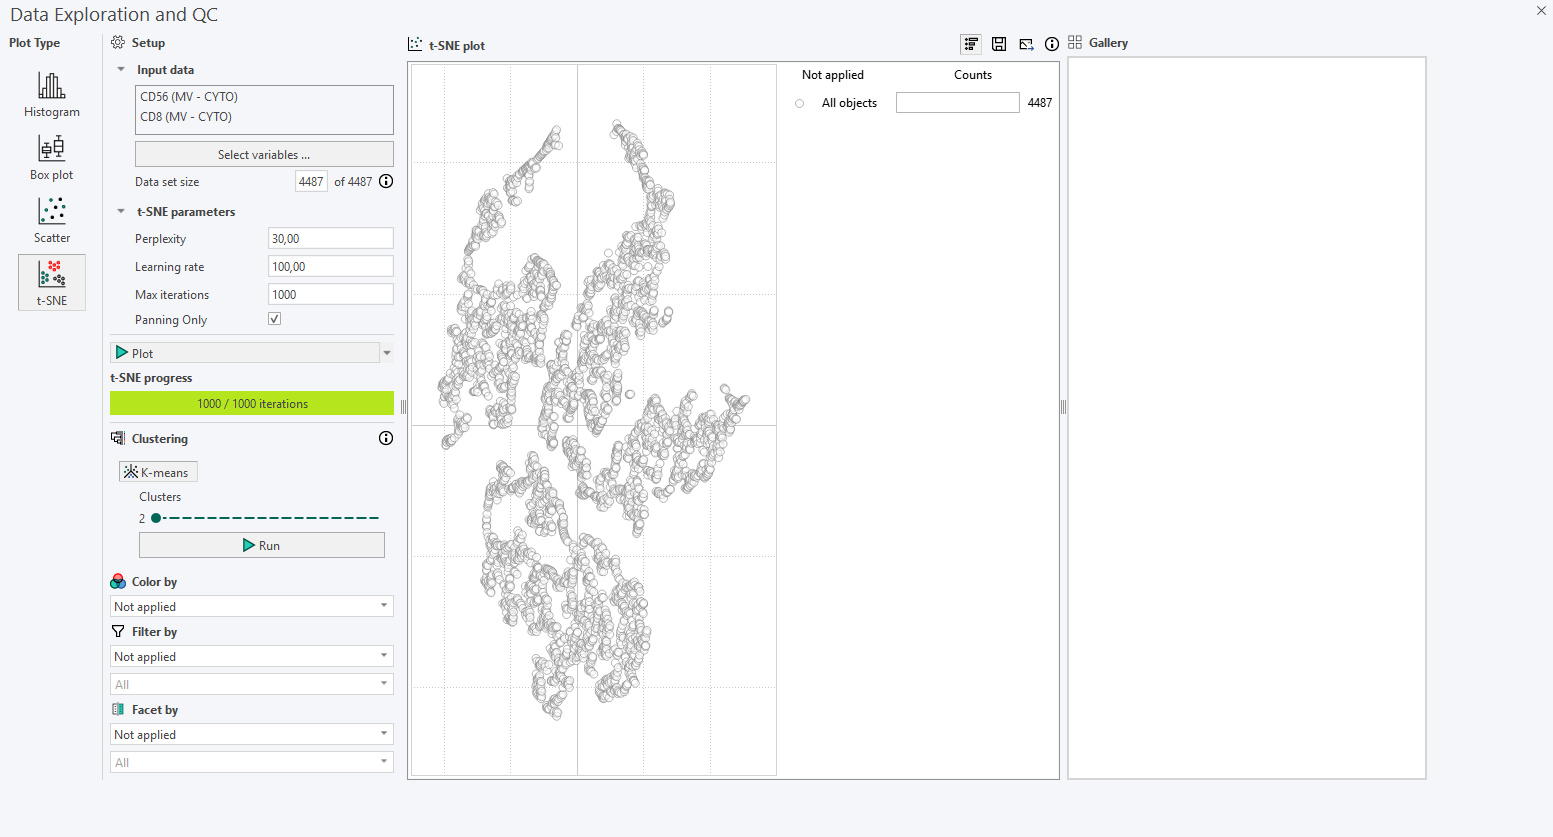Image resolution: width=1553 pixels, height=837 pixels.
Task: Export the plot image
Action: pos(1025,44)
